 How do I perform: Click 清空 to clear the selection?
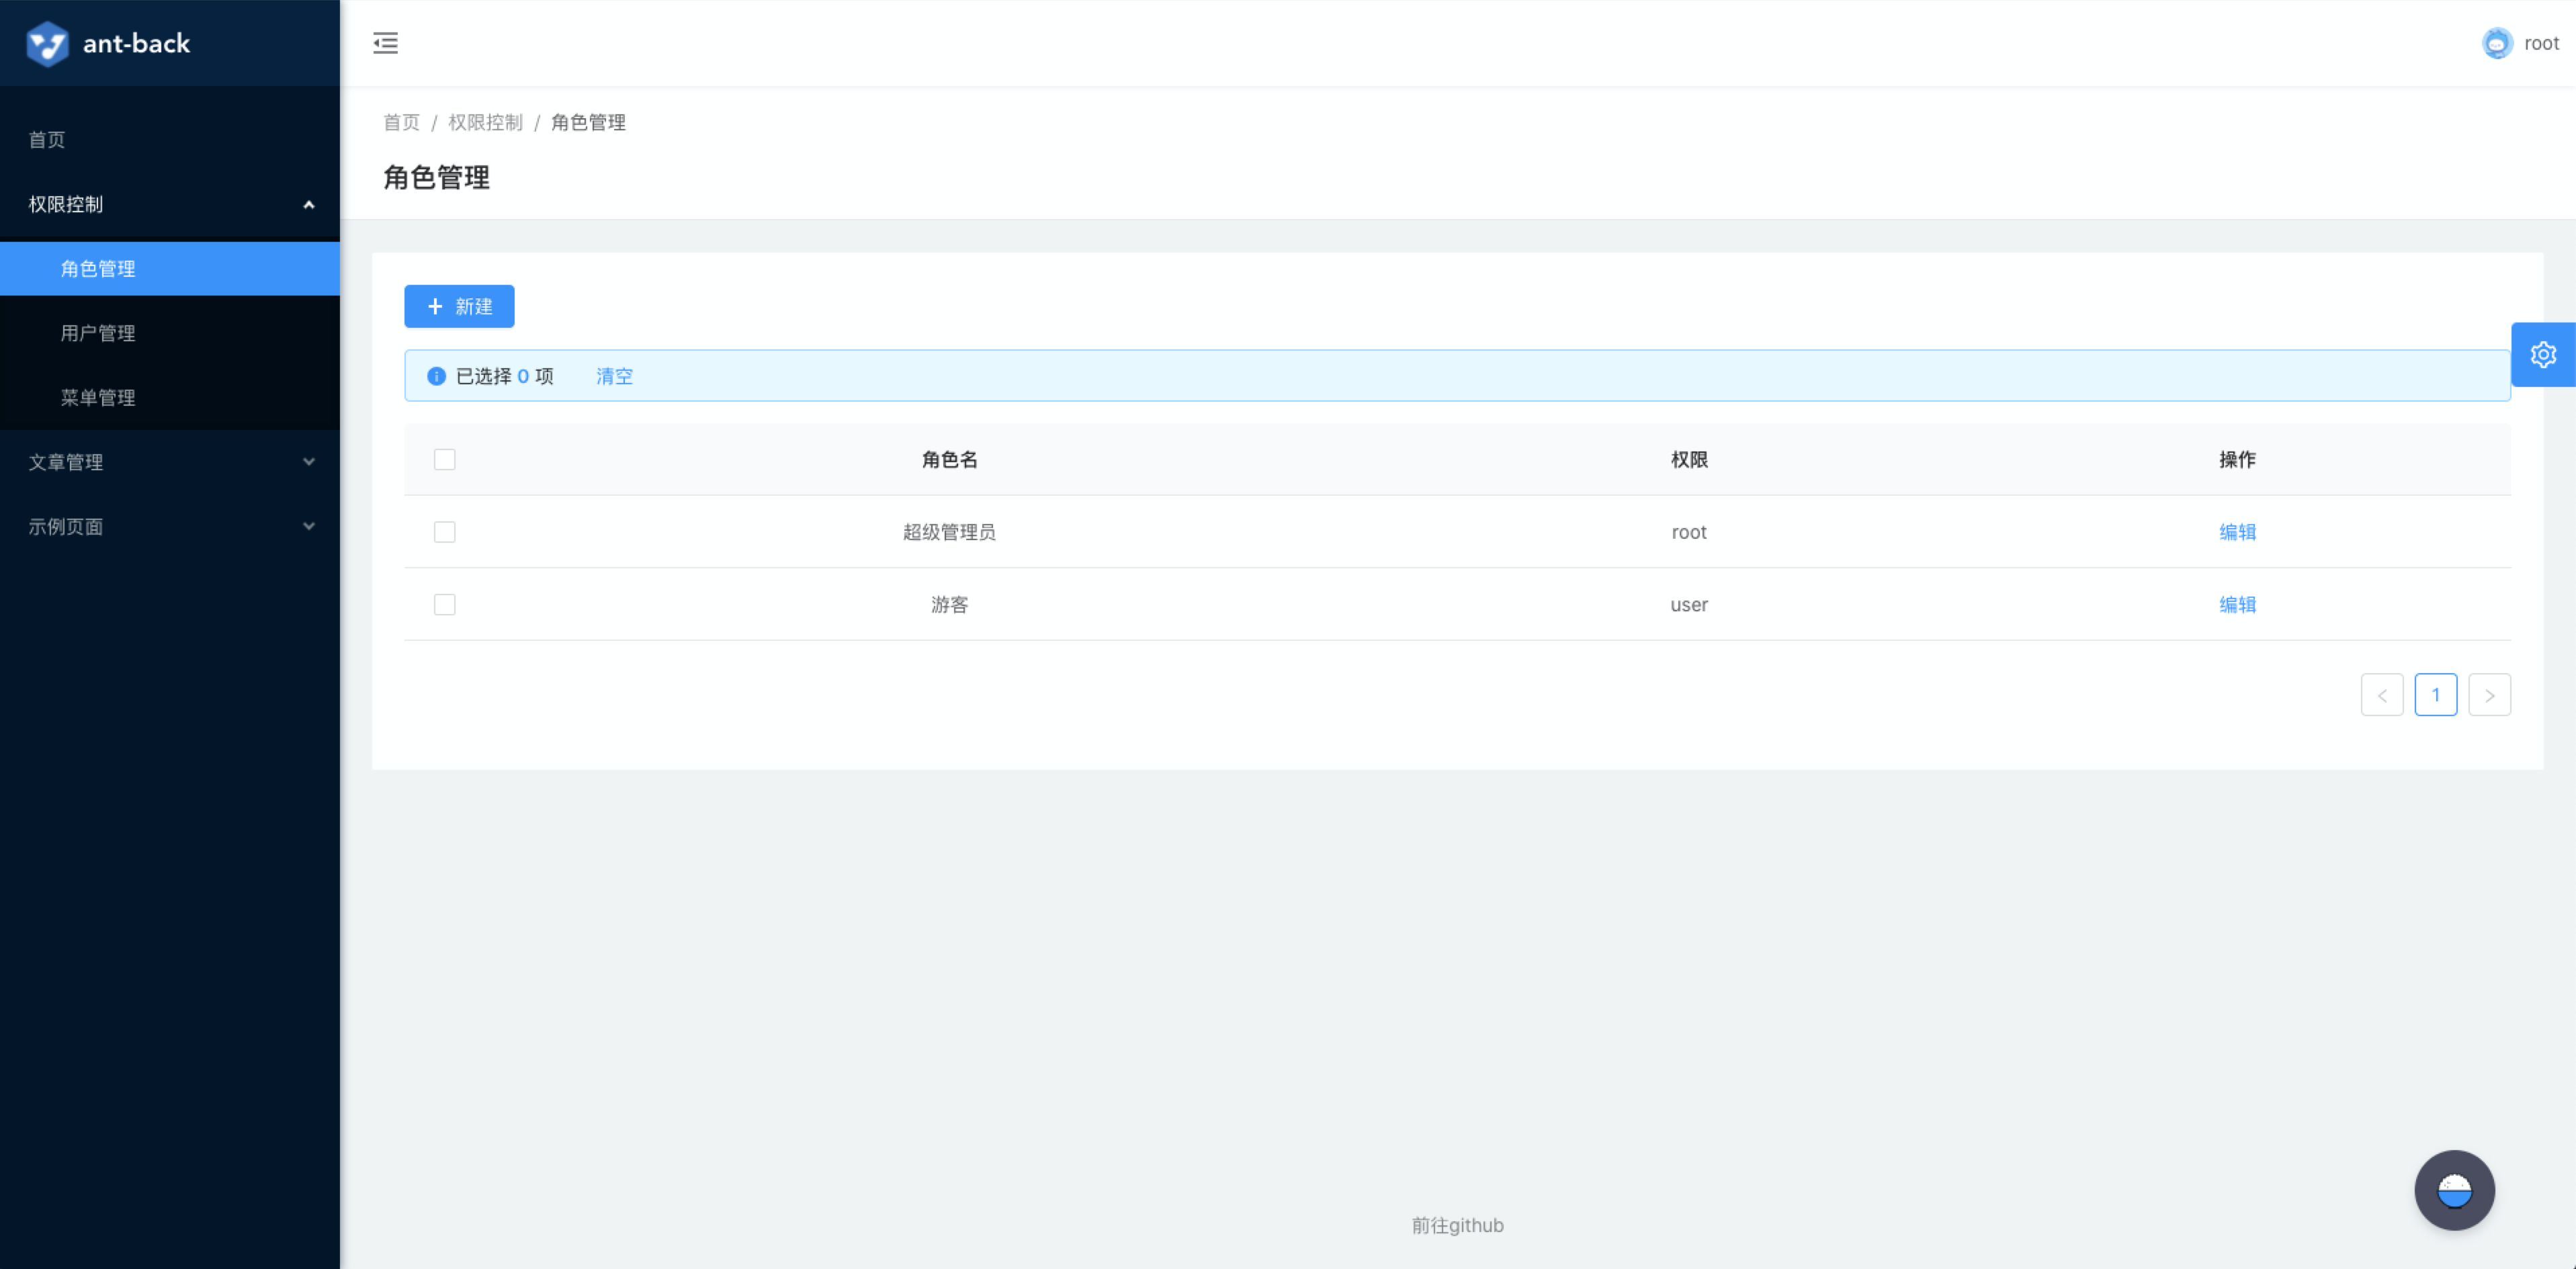614,376
